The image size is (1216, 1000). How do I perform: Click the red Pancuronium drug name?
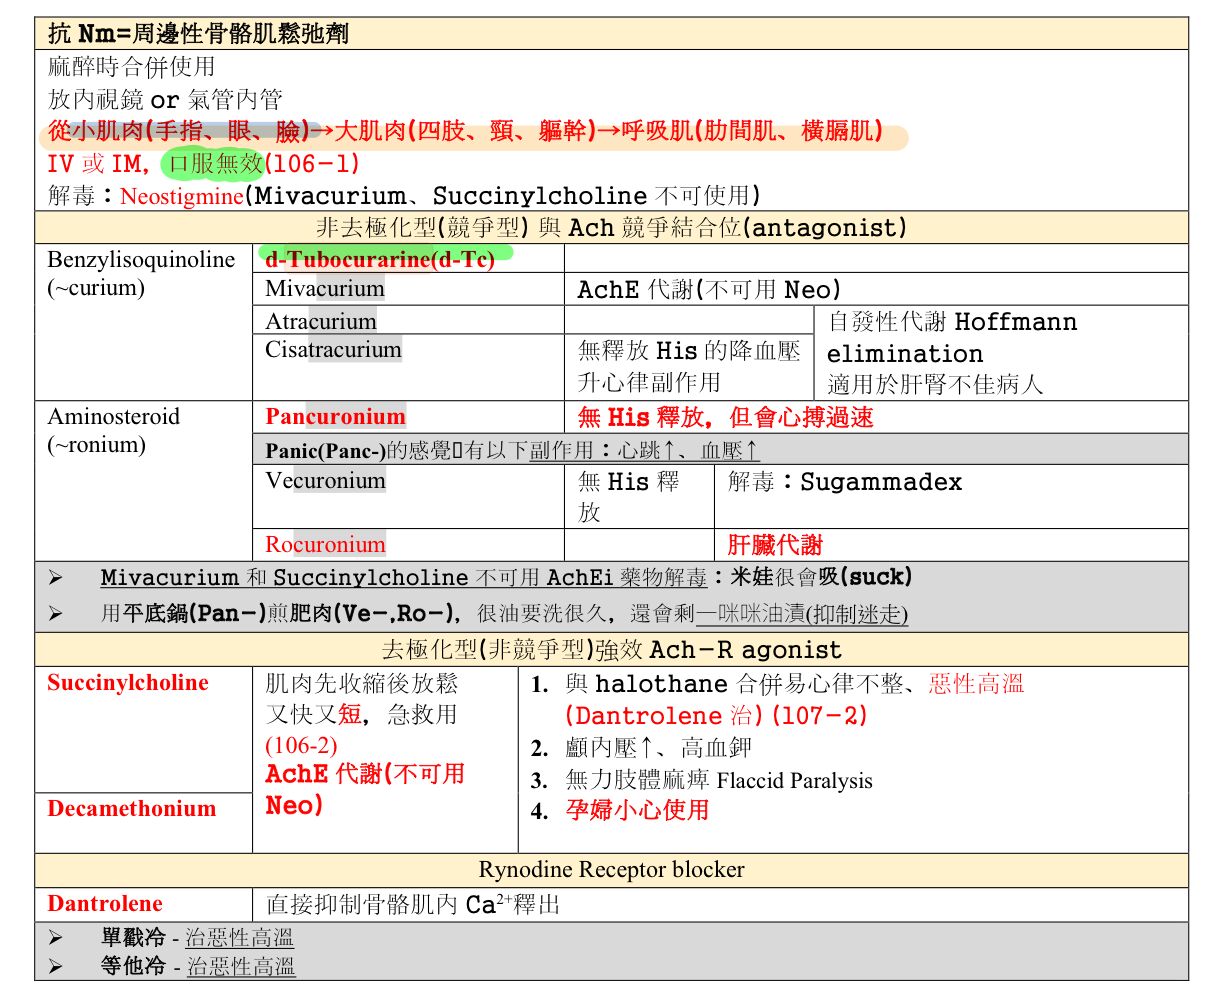coord(335,417)
